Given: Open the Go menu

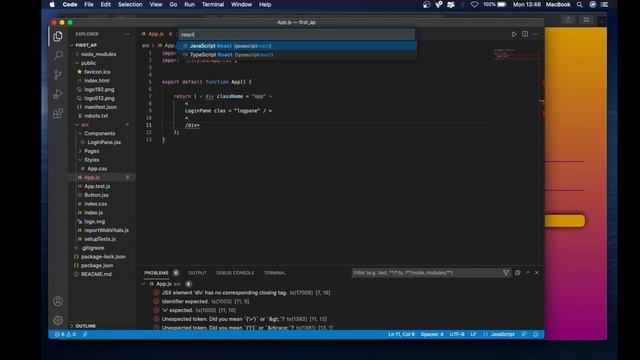Looking at the screenshot, I should point(173,4).
